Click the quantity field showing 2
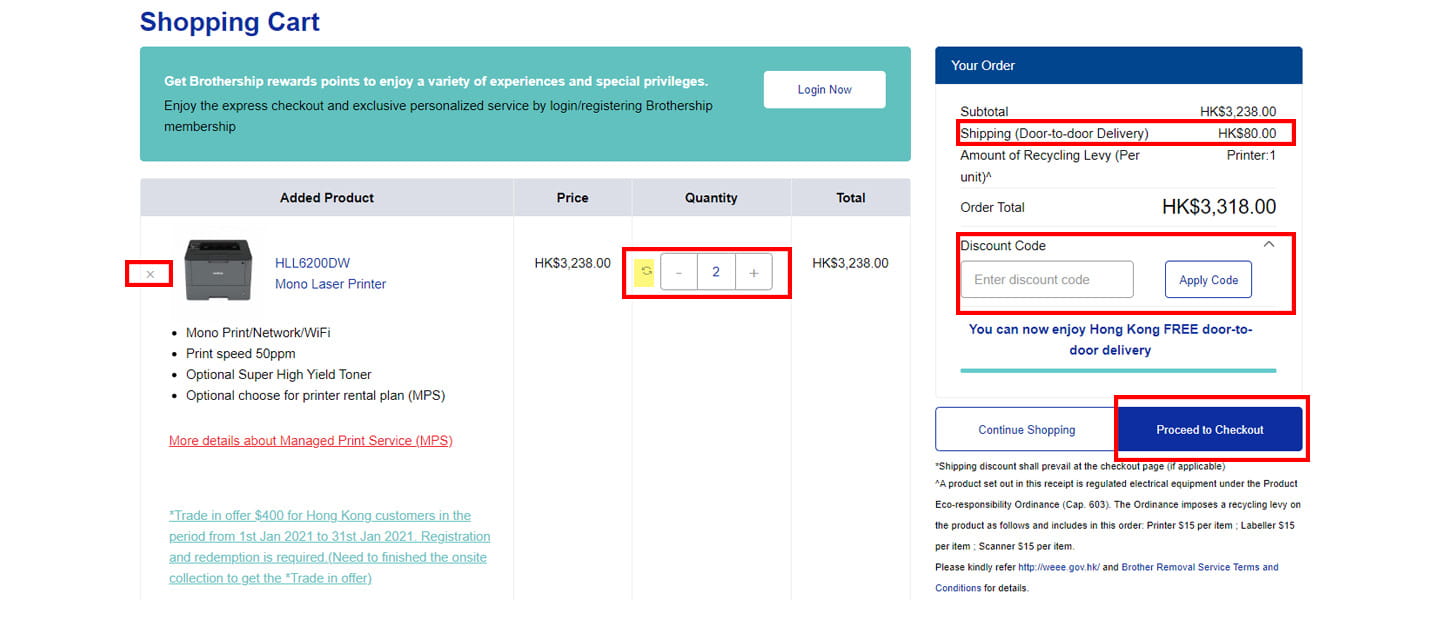 pyautogui.click(x=716, y=272)
